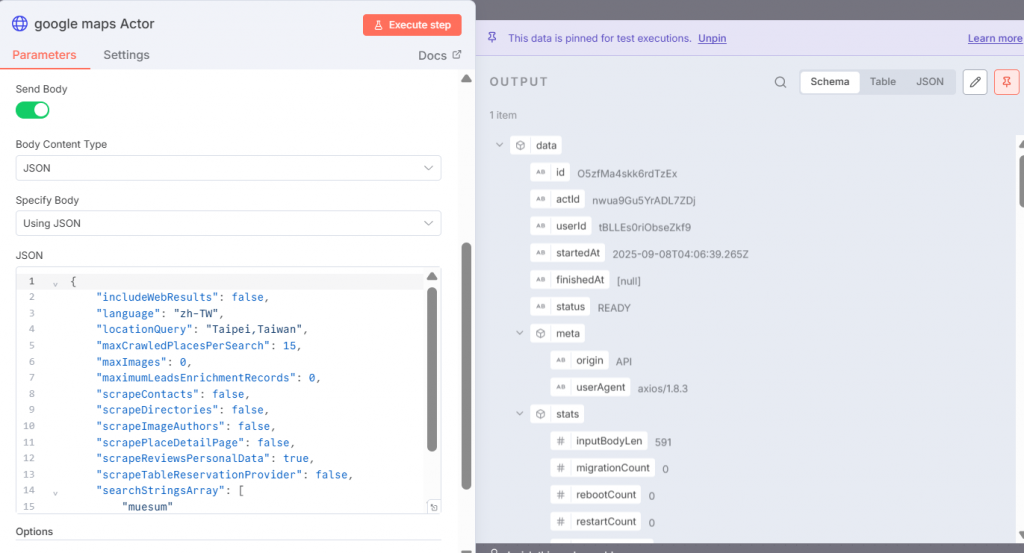Image resolution: width=1024 pixels, height=553 pixels.
Task: Select the userId field pill
Action: [561, 226]
